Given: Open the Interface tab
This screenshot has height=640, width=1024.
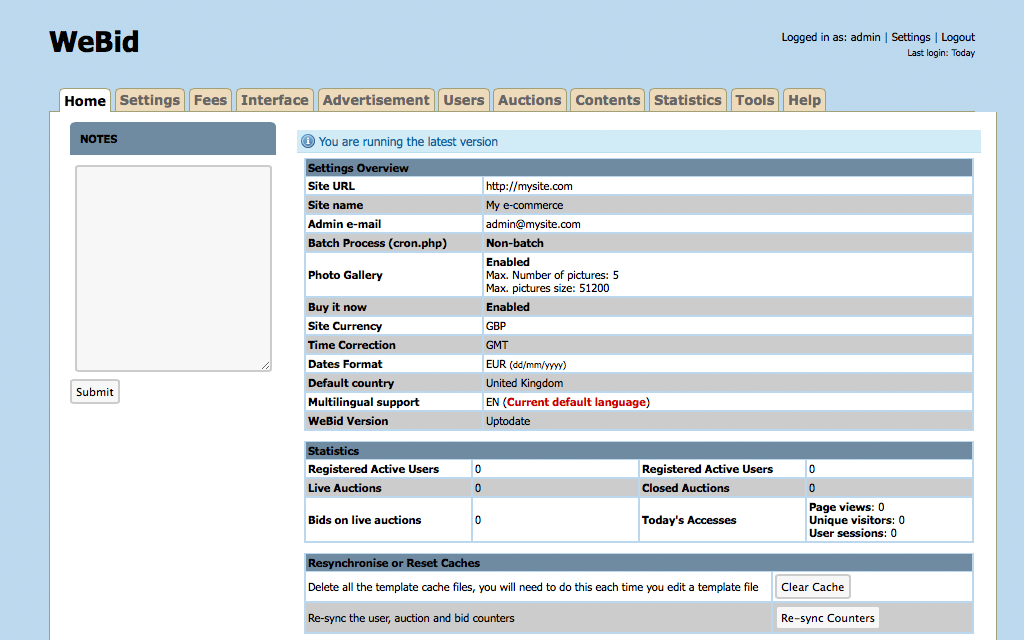Looking at the screenshot, I should pyautogui.click(x=274, y=100).
